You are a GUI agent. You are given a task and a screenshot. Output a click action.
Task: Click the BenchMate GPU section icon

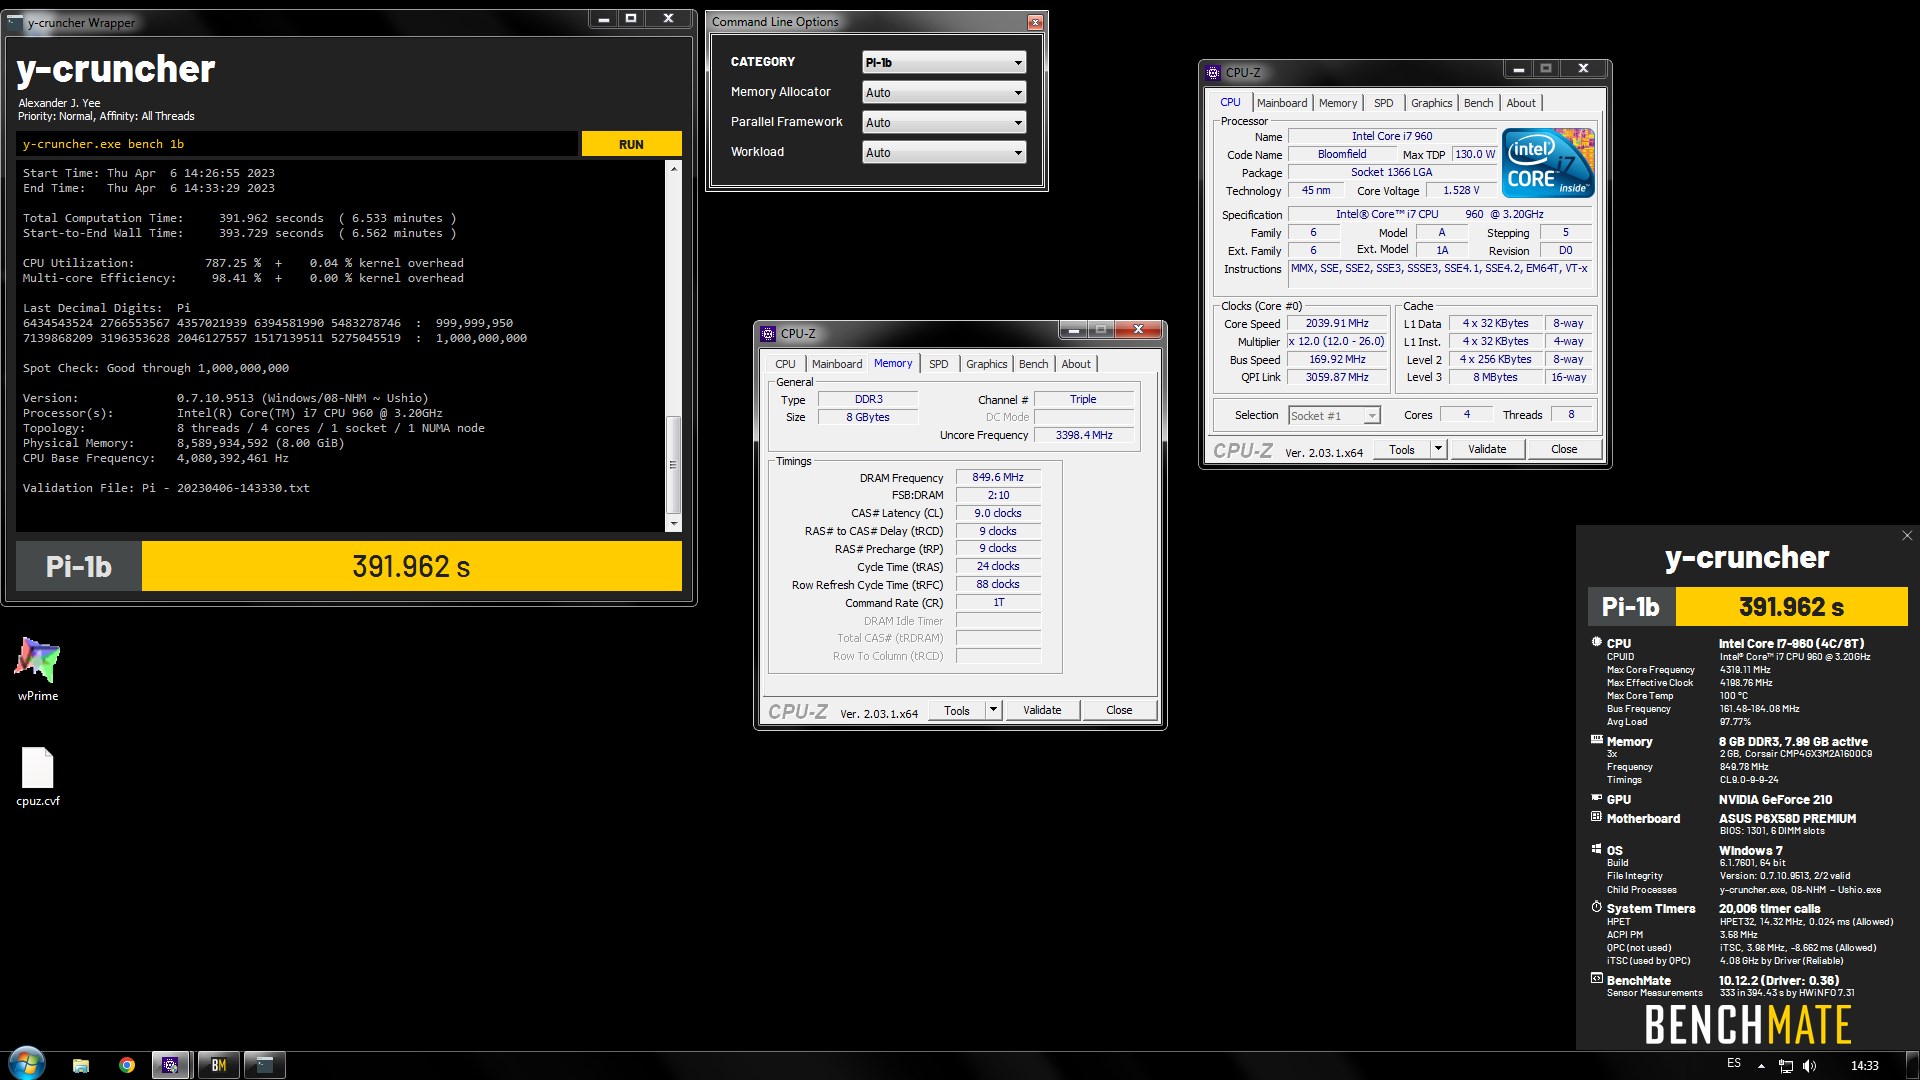click(1596, 798)
